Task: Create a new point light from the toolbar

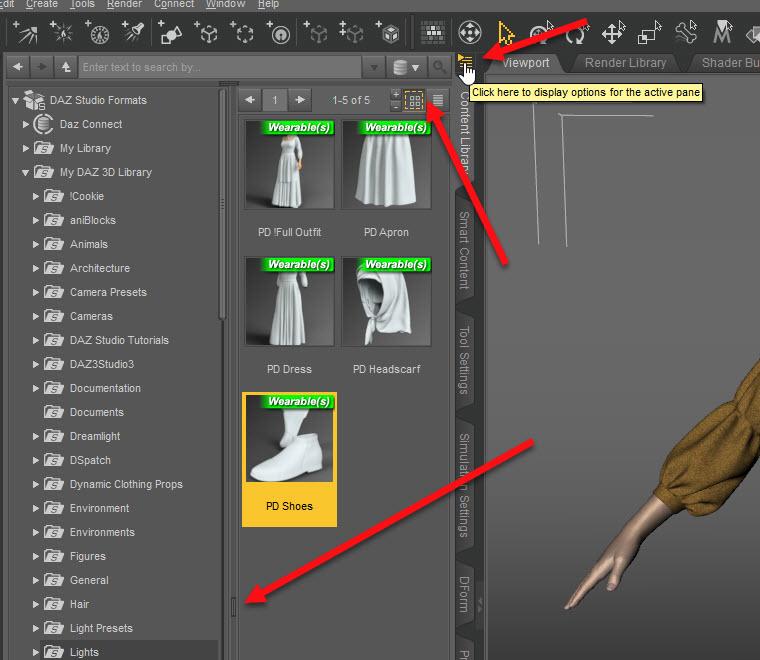Action: [x=62, y=33]
